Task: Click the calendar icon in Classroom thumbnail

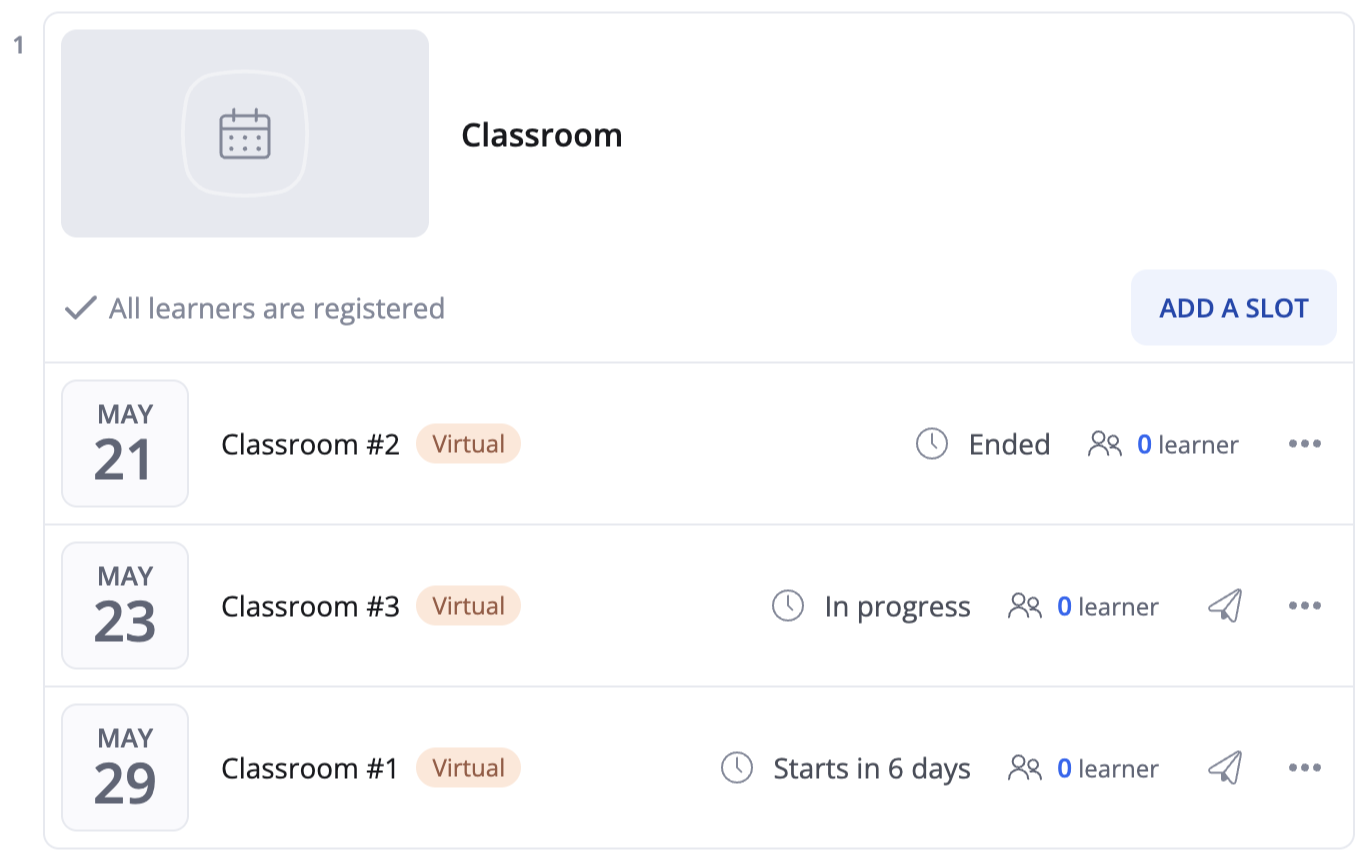Action: tap(245, 134)
